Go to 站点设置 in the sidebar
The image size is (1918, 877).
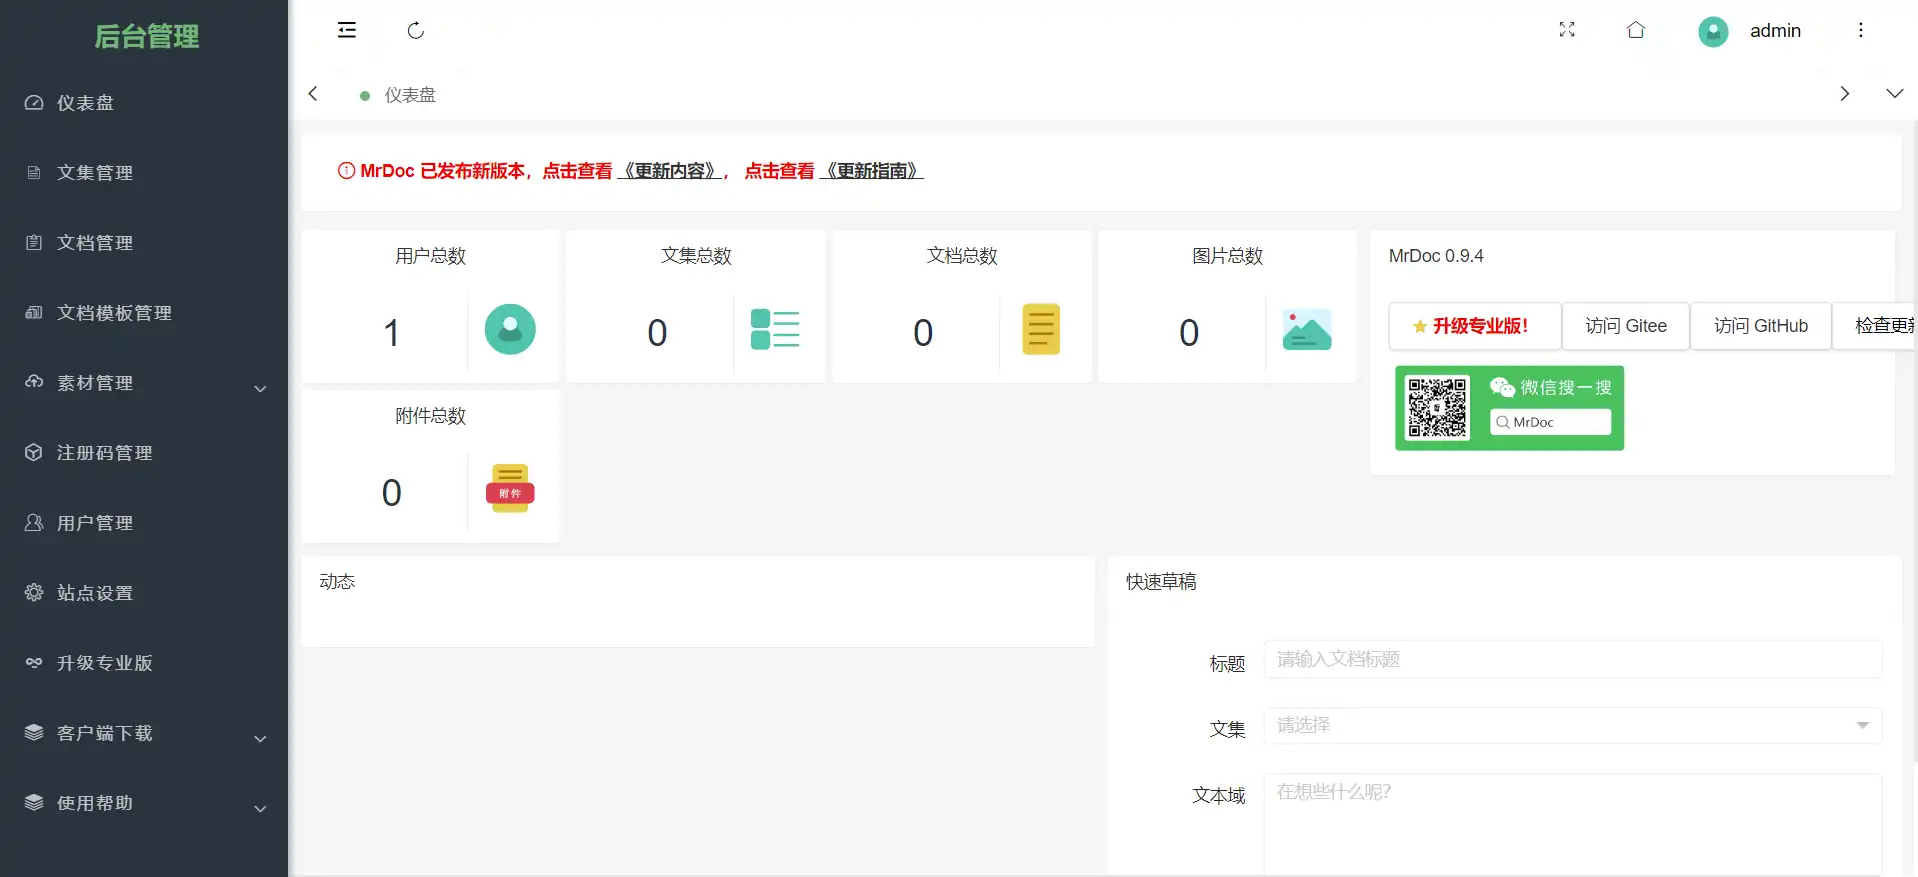pos(95,593)
